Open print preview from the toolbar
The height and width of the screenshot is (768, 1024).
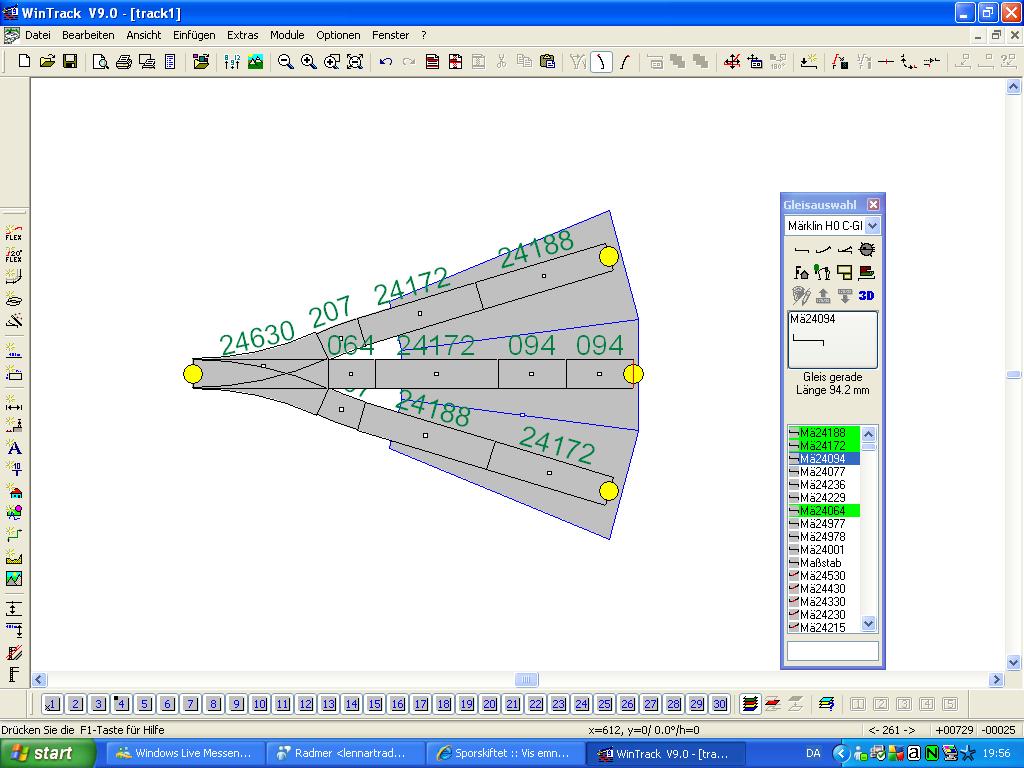pos(101,62)
